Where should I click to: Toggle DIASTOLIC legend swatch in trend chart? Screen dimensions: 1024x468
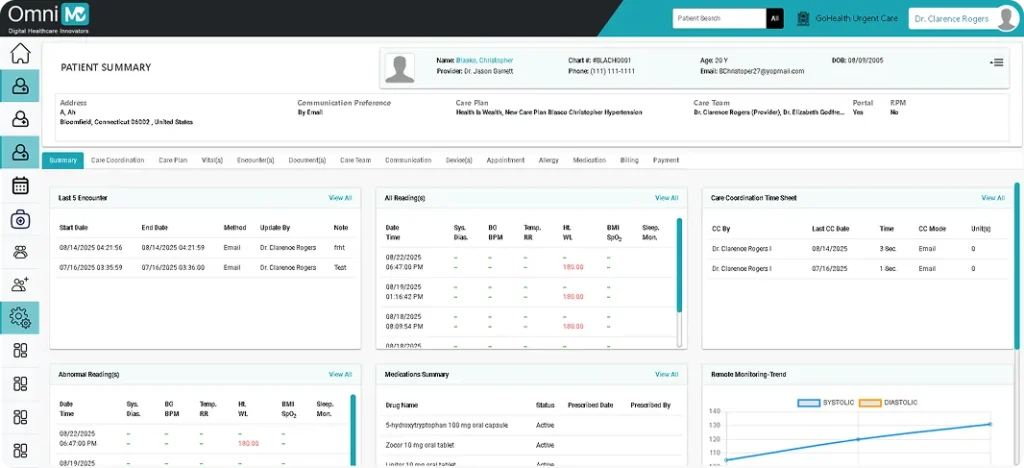click(870, 403)
